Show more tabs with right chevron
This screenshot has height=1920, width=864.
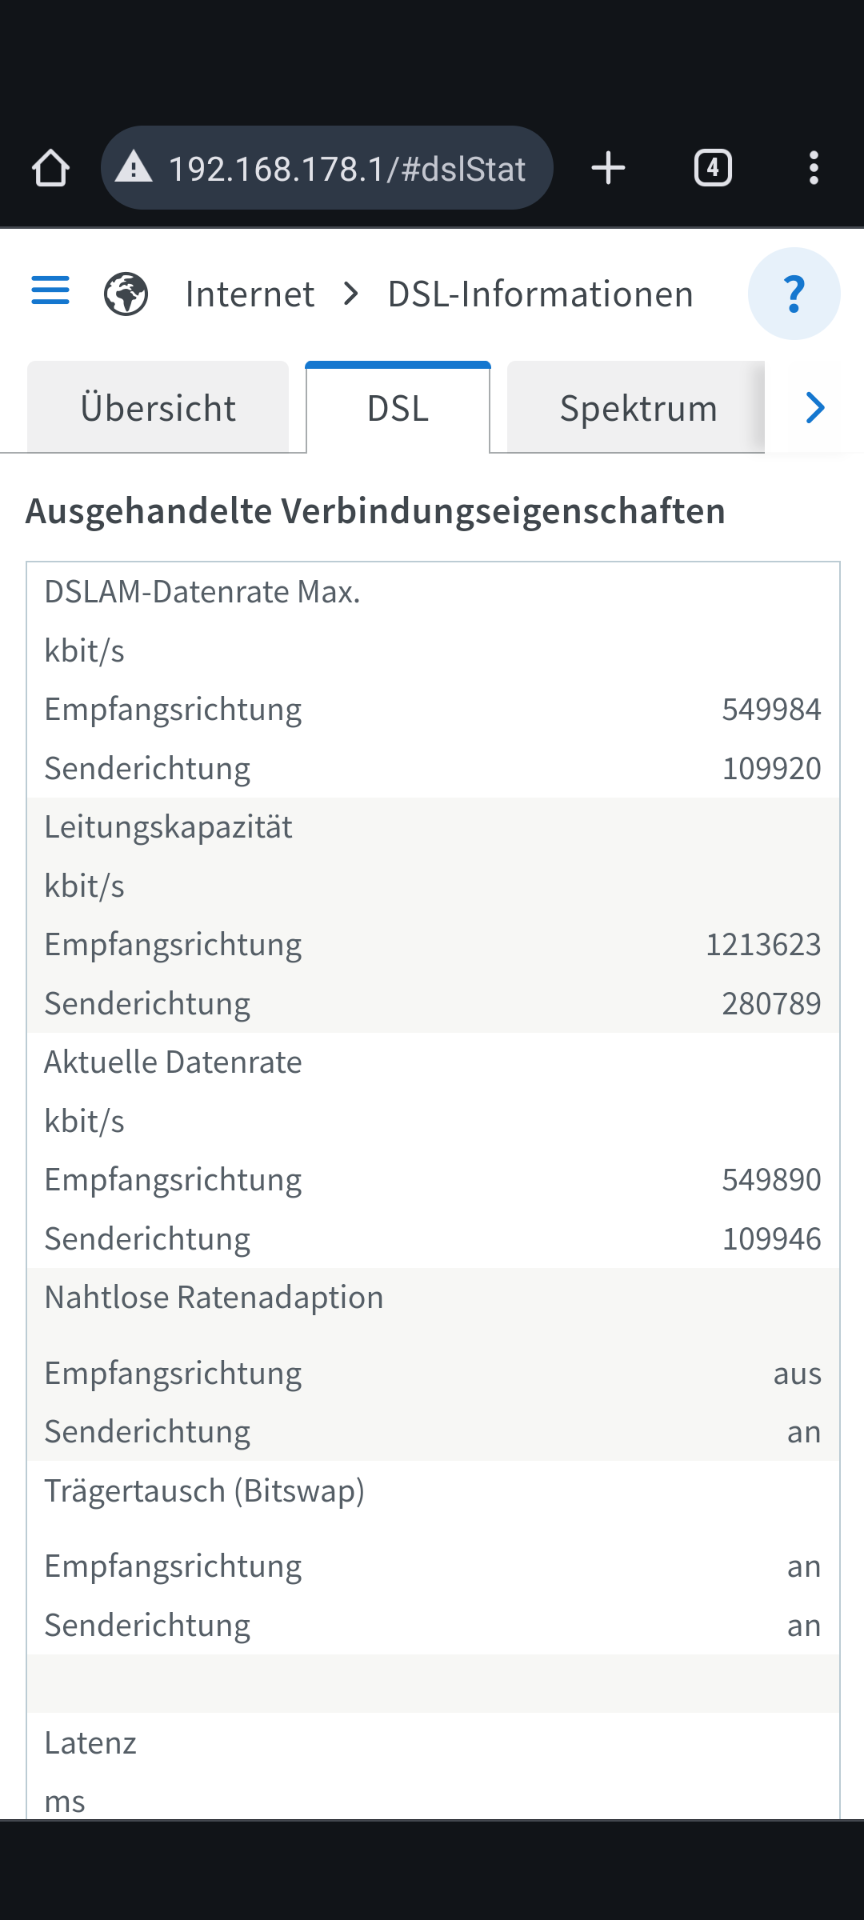(x=816, y=408)
